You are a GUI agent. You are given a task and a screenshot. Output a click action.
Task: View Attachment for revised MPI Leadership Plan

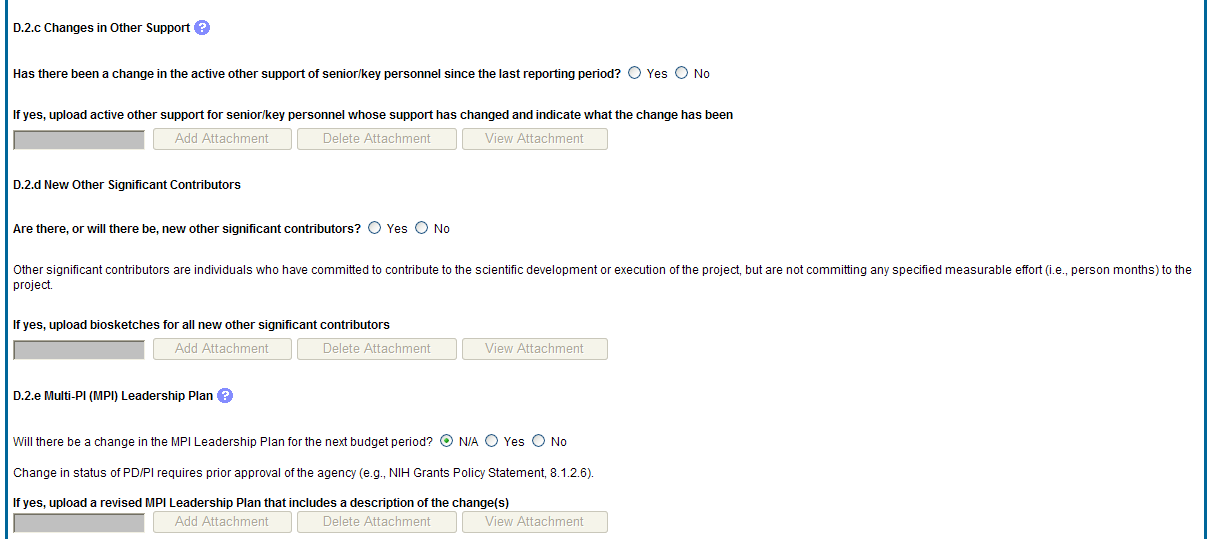pyautogui.click(x=534, y=522)
